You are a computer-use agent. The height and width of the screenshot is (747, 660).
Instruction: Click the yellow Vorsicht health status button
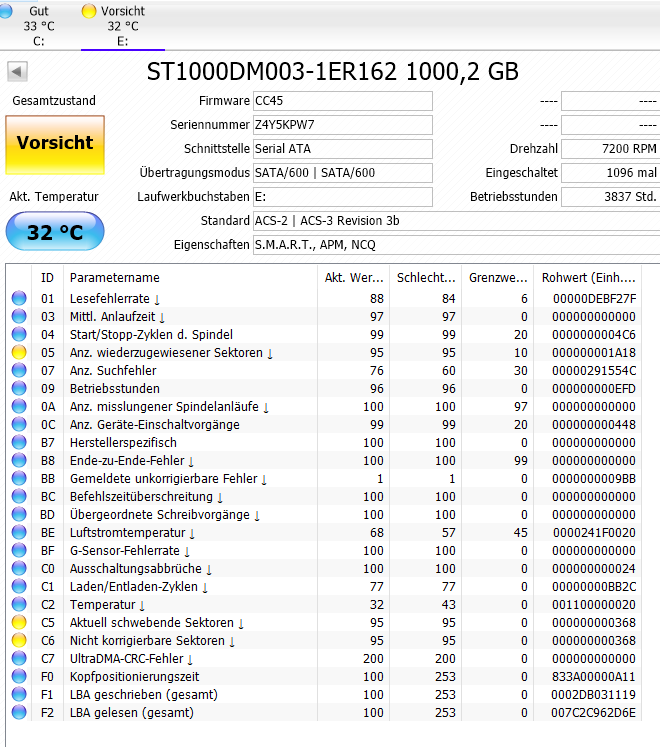coord(55,144)
